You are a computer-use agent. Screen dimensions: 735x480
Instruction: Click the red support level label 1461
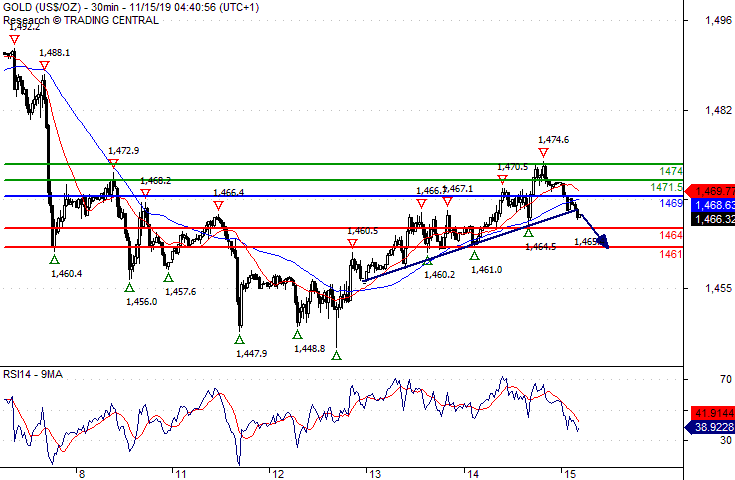671,255
